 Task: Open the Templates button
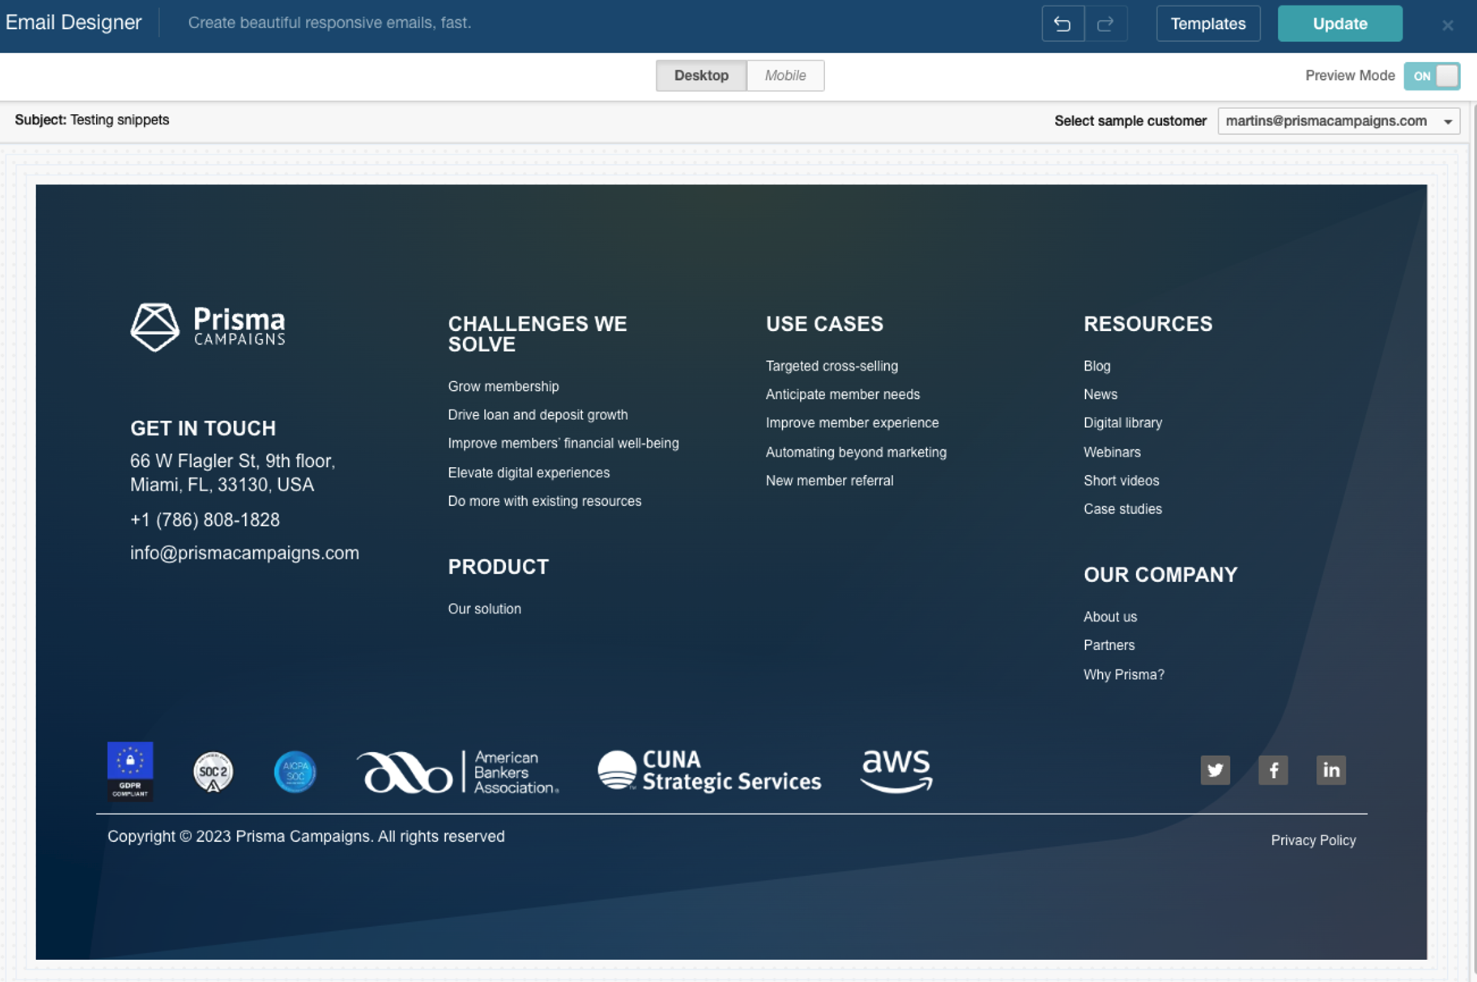coord(1208,23)
